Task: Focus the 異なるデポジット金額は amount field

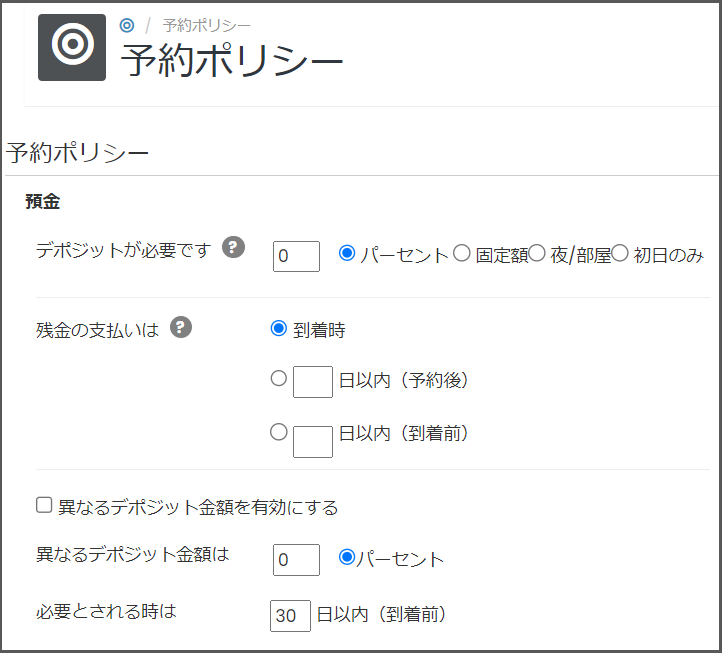Action: click(x=296, y=560)
